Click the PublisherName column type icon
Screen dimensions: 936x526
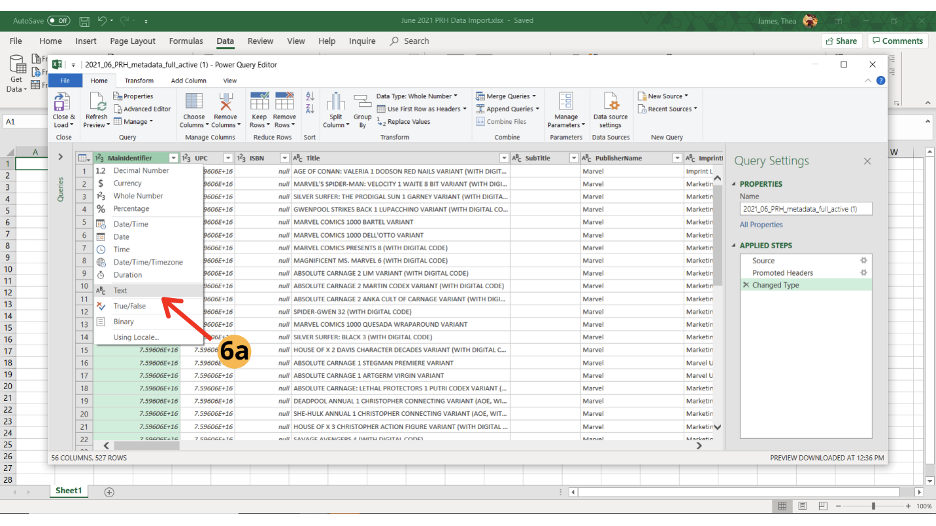(586, 158)
